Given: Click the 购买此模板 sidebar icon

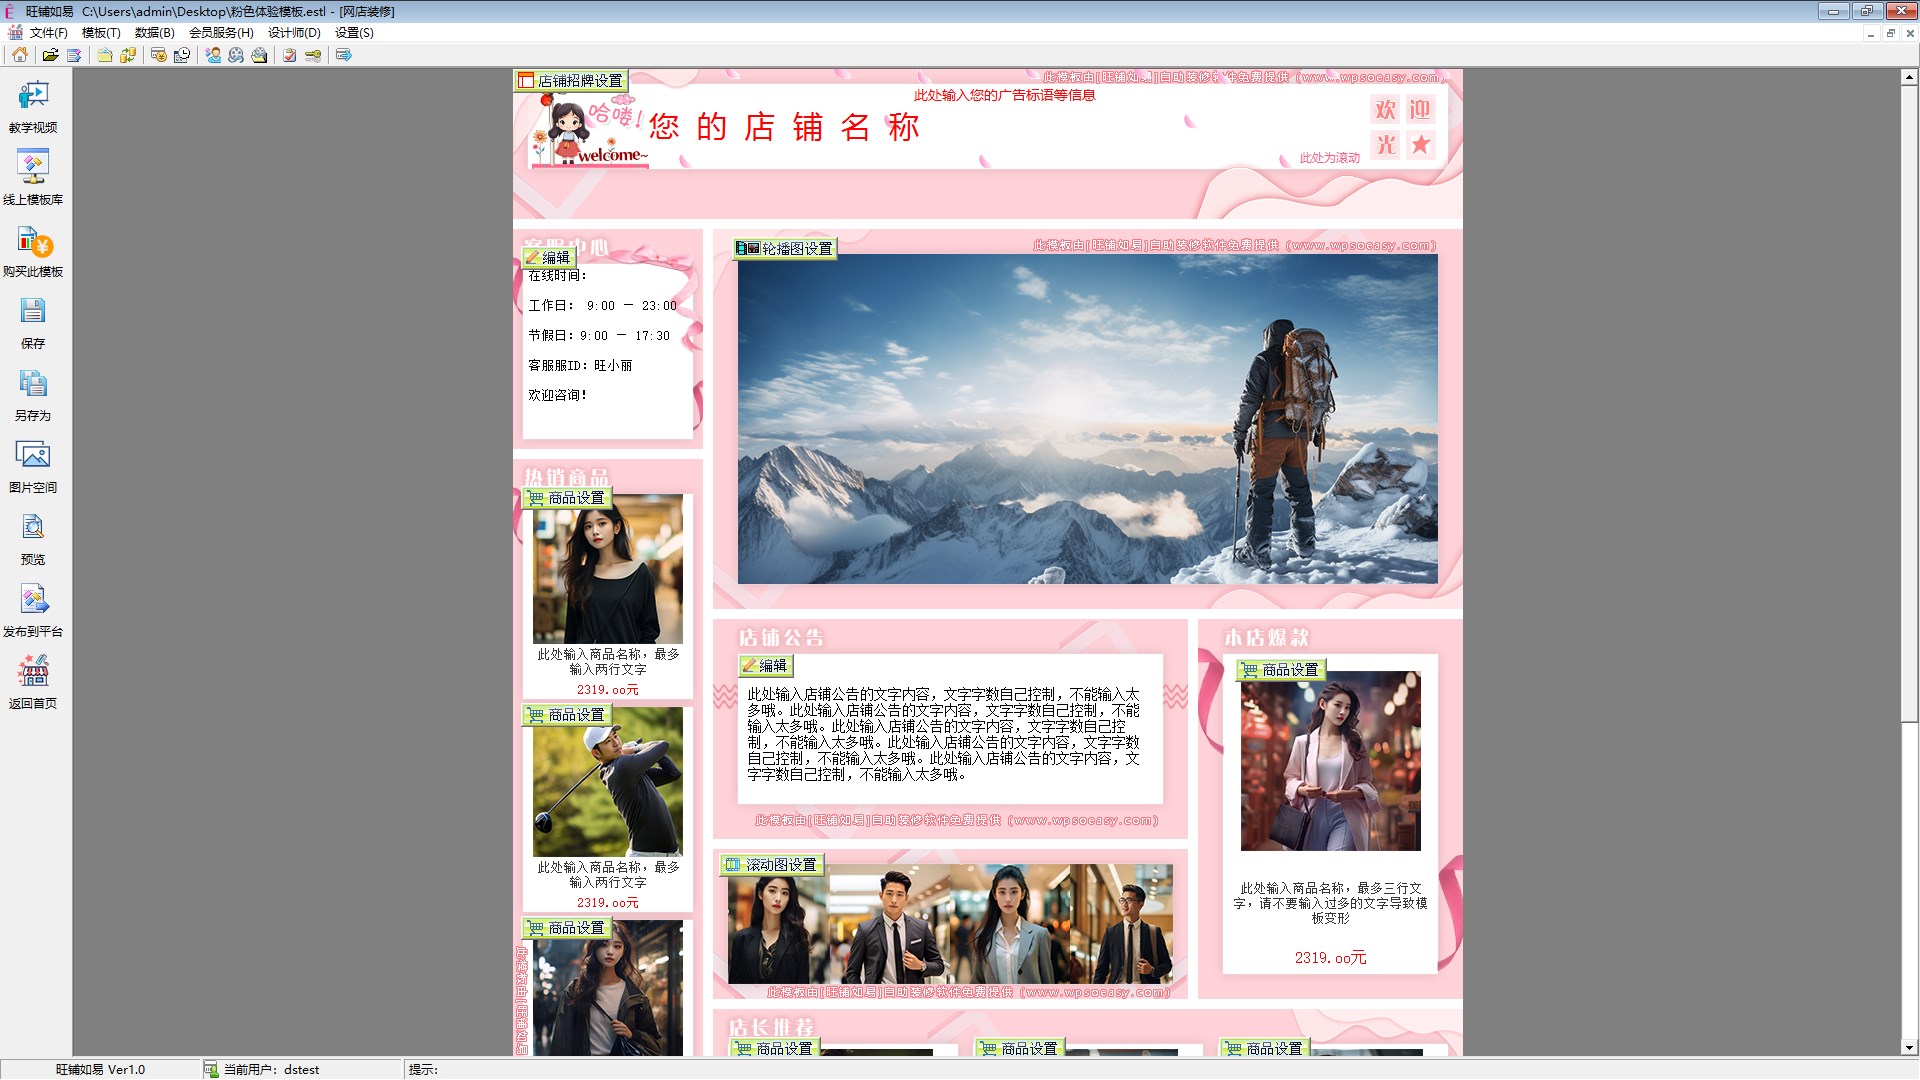Looking at the screenshot, I should (x=33, y=250).
